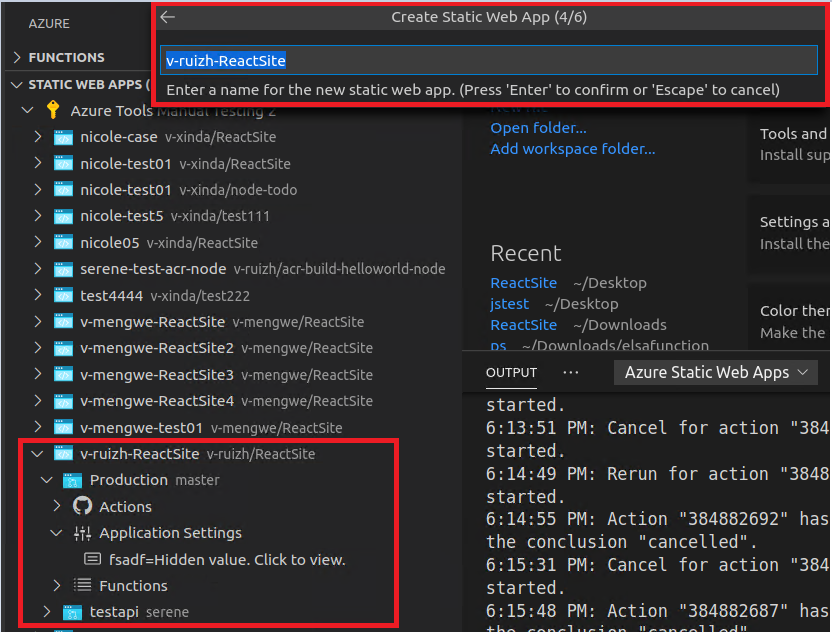Switch to the OUTPUT tab
The width and height of the screenshot is (832, 632).
511,372
